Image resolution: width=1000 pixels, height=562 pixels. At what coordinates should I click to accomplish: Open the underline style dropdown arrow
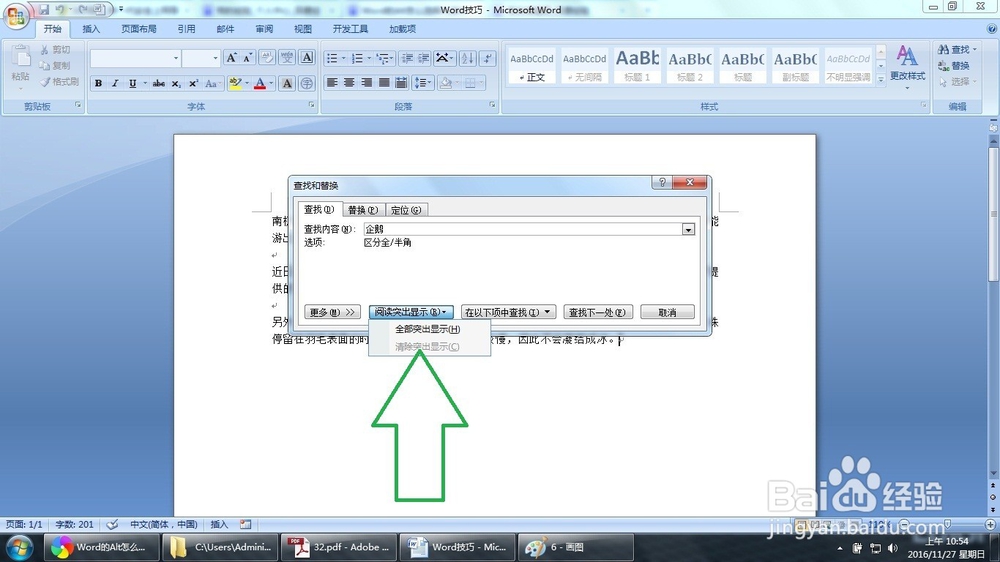[145, 84]
